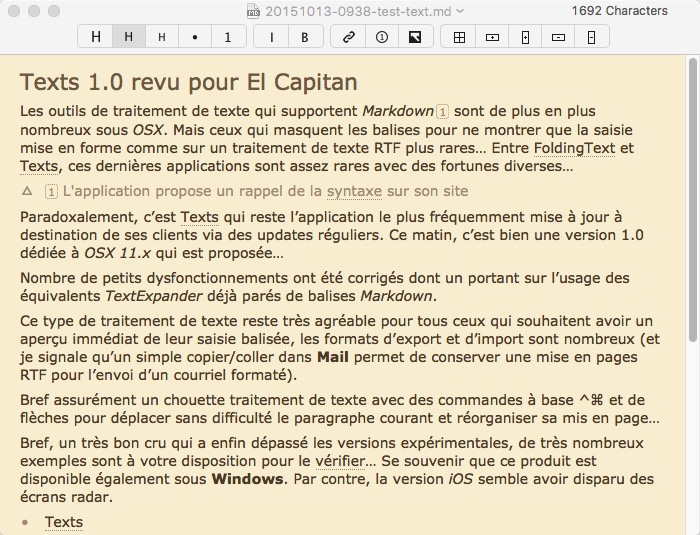Zoom the window with the third title bar button
This screenshot has height=535, width=700.
click(x=54, y=11)
